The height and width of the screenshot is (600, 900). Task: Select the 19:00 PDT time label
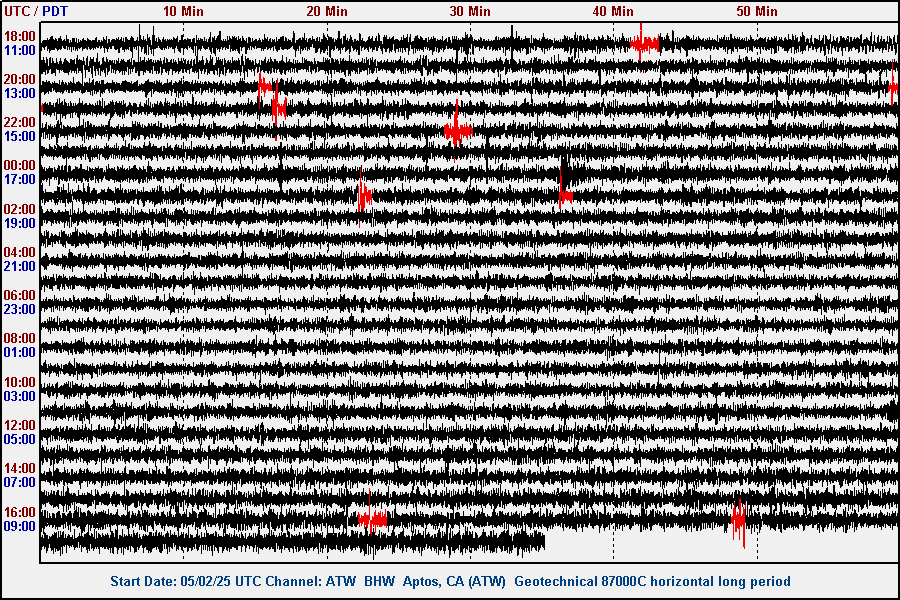[x=20, y=223]
